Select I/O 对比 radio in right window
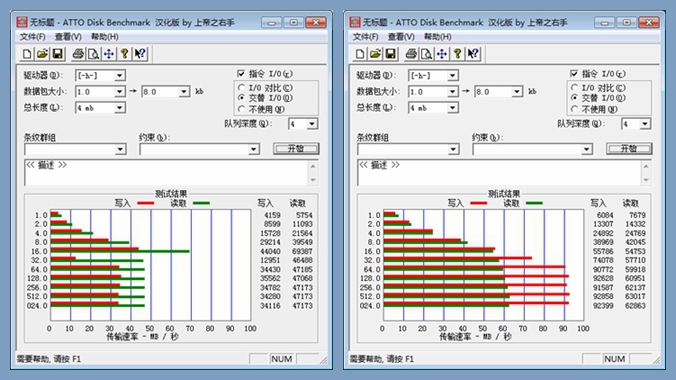 (574, 88)
